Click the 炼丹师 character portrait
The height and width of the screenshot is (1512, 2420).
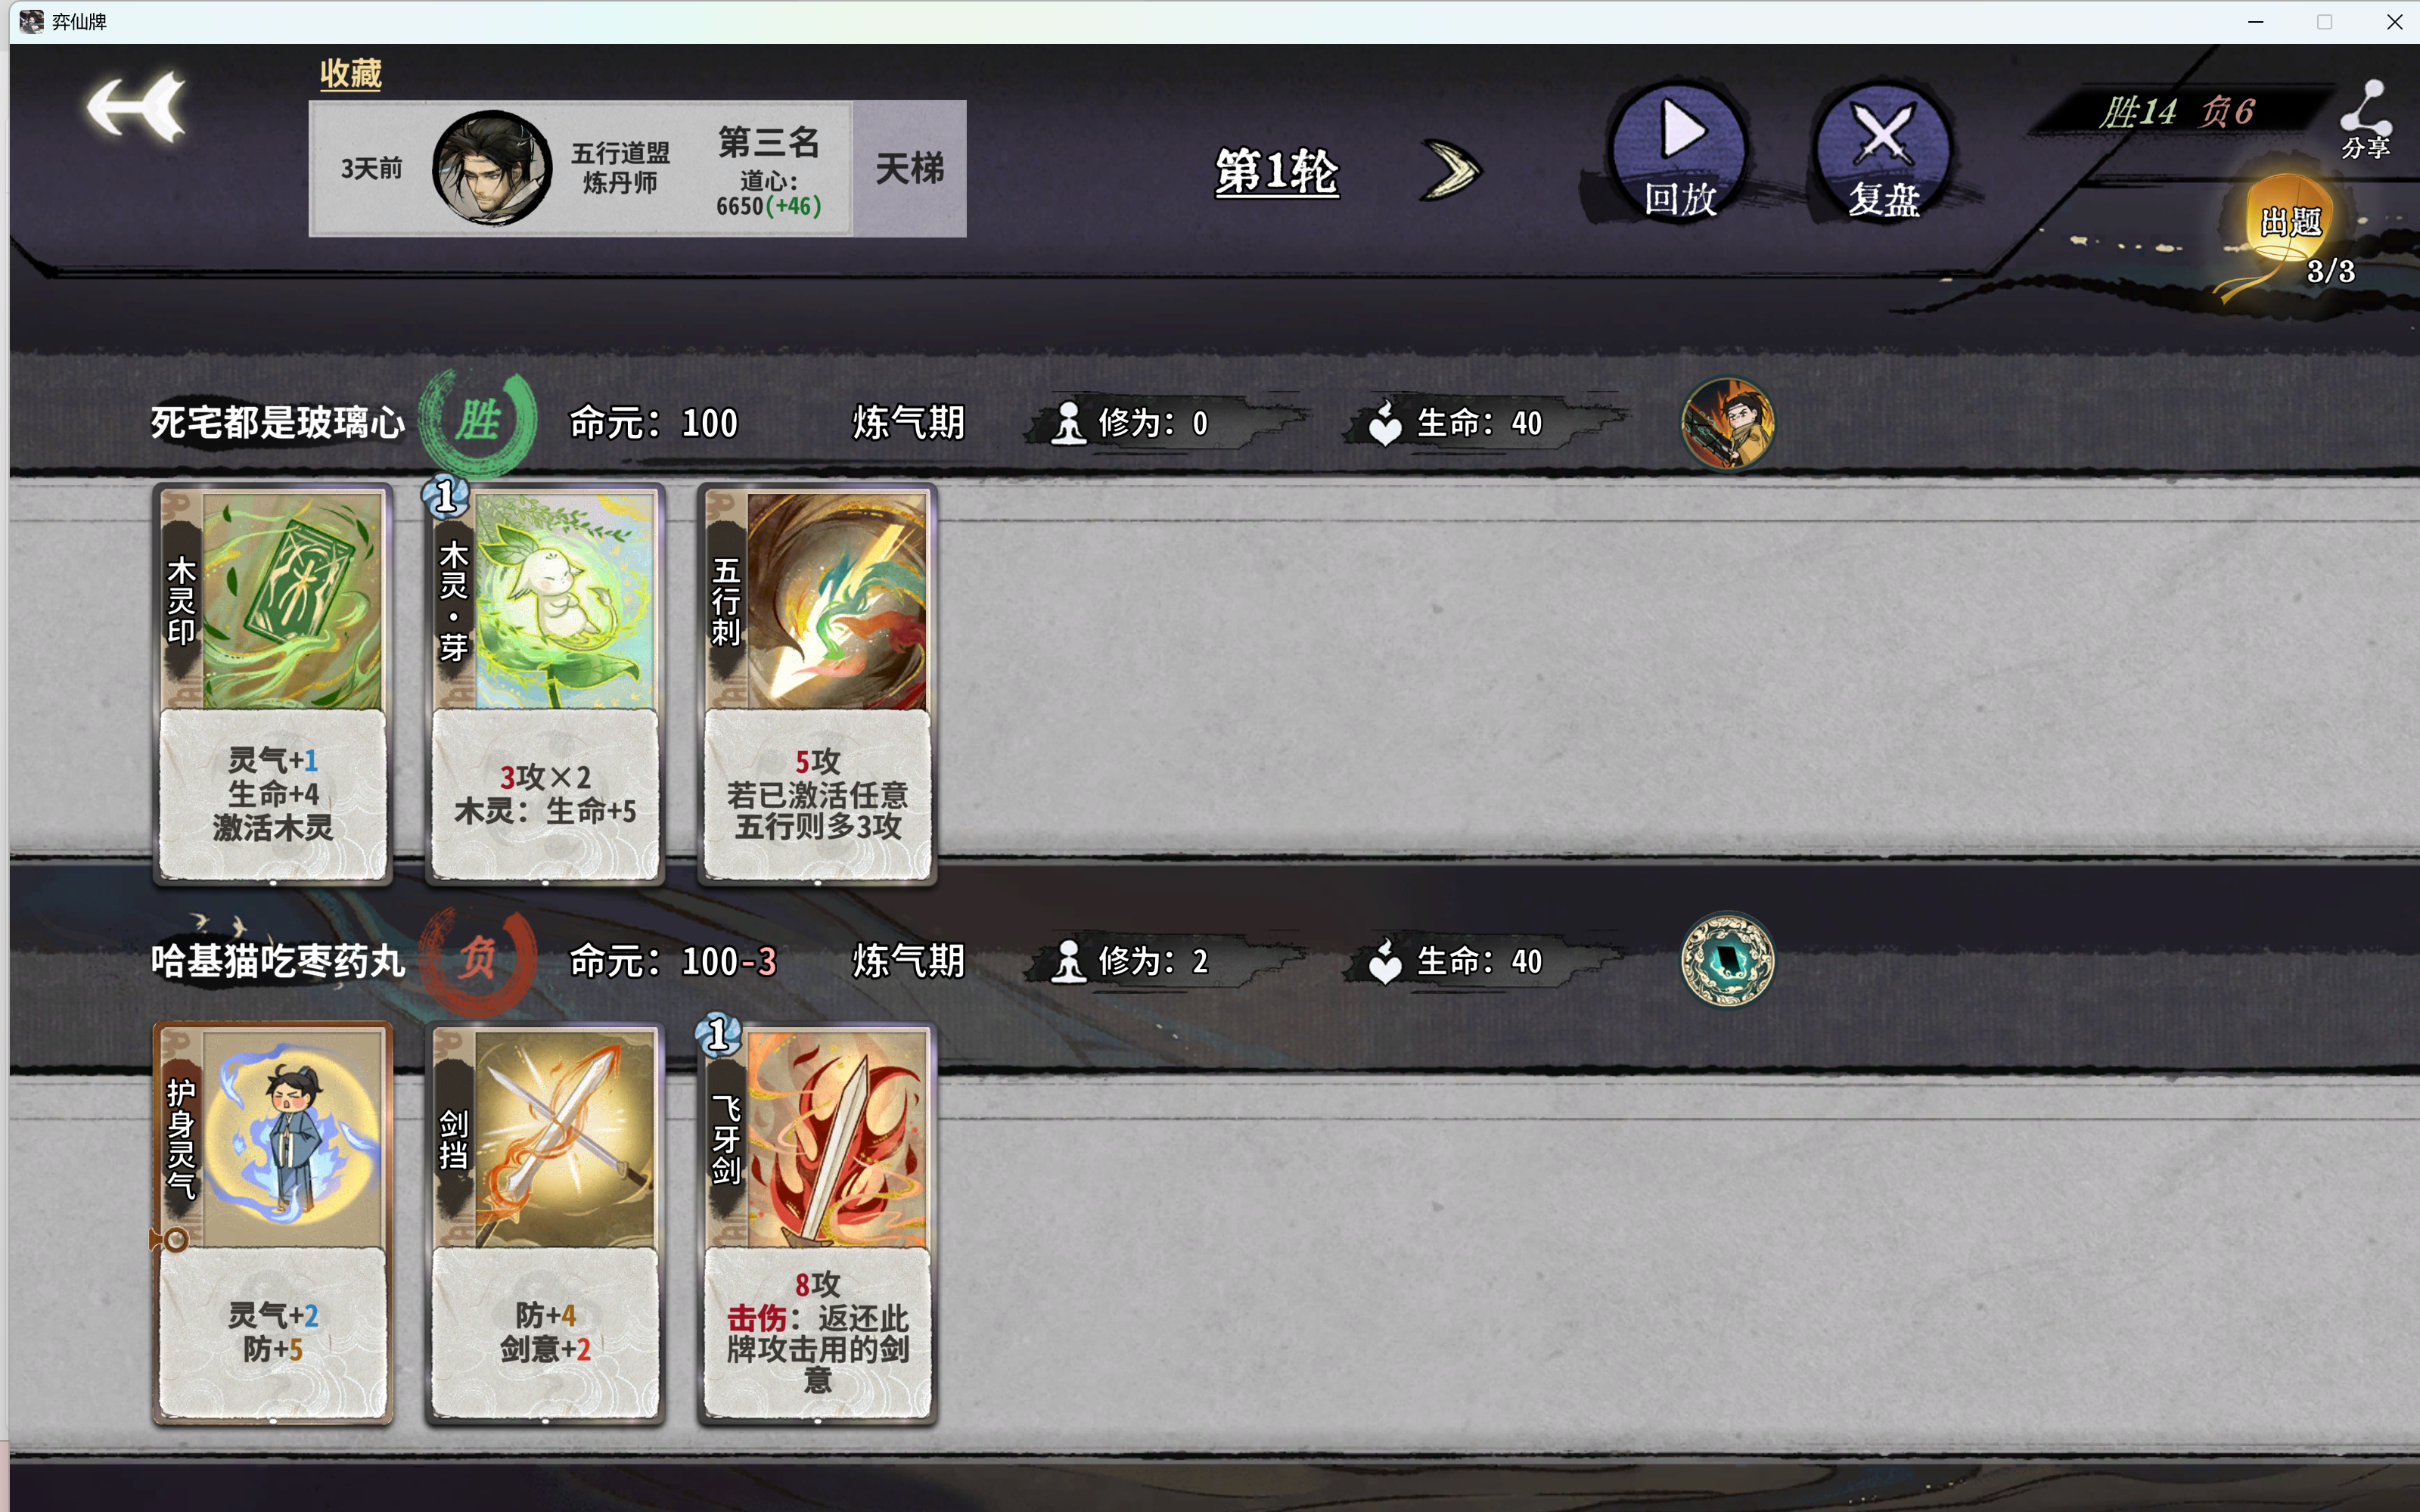492,168
